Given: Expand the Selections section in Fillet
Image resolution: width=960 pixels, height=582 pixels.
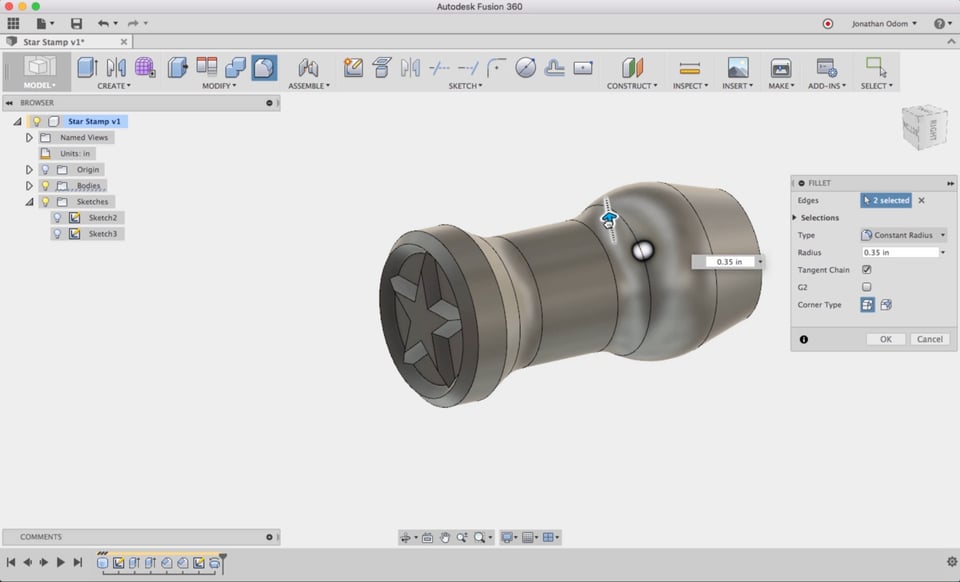Looking at the screenshot, I should coord(795,217).
